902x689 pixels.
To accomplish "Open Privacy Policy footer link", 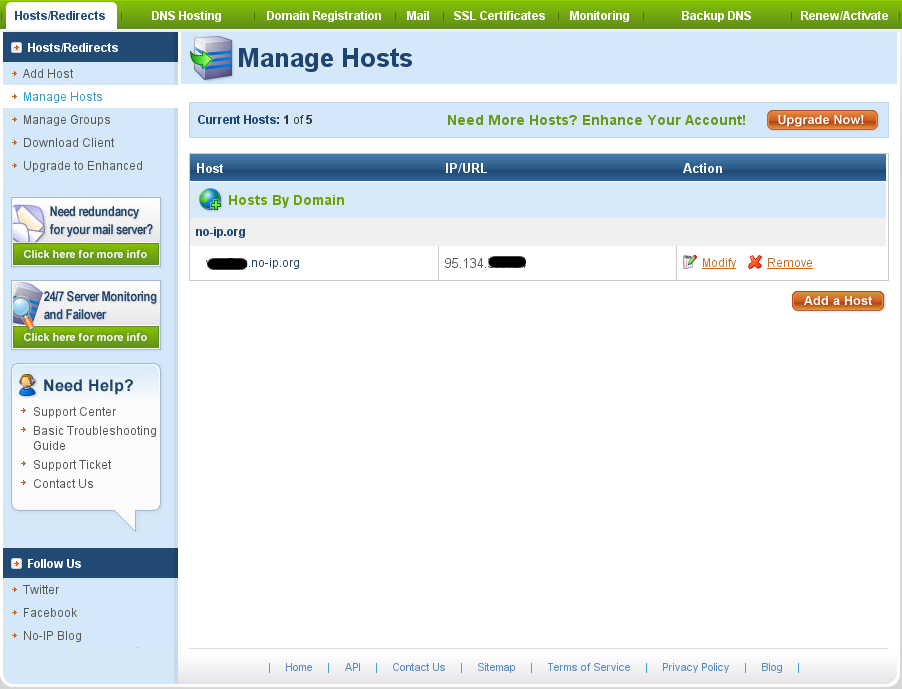I will pyautogui.click(x=695, y=667).
